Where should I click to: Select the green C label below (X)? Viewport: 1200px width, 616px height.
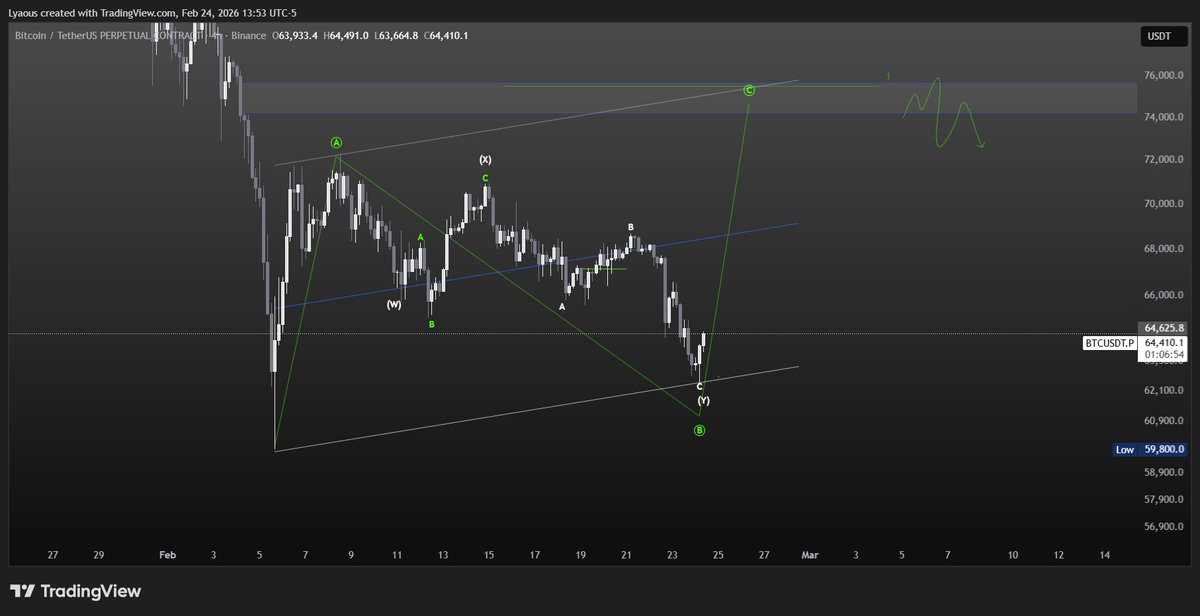click(x=485, y=177)
